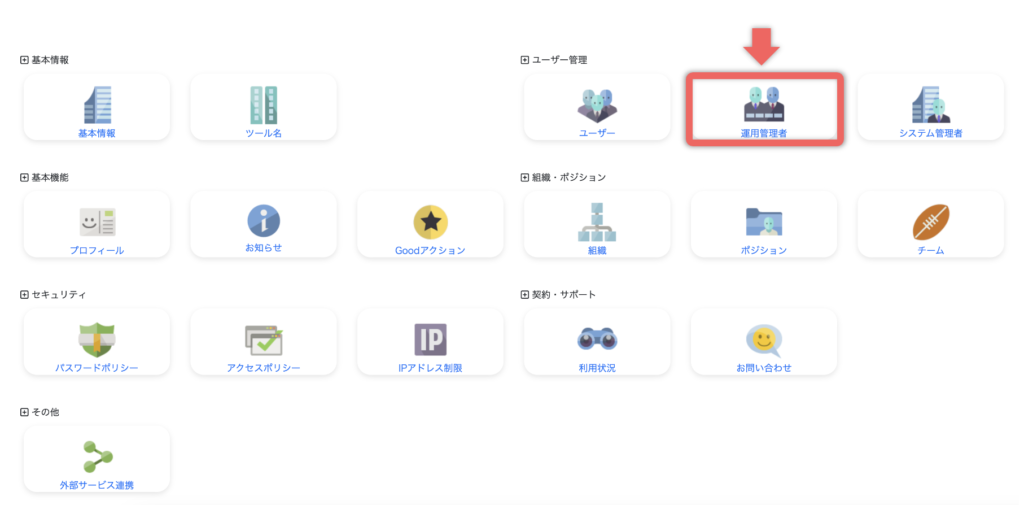Open the パスワードポリシー link

[97, 368]
